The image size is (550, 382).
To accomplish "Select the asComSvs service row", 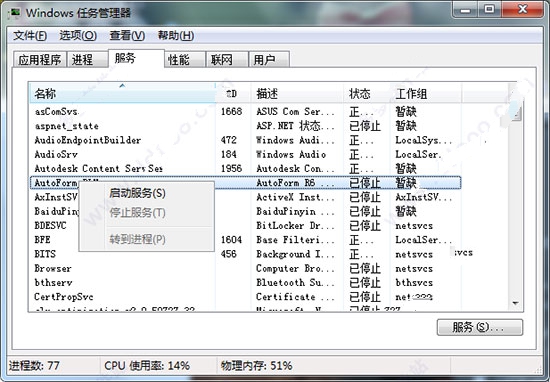I will (x=245, y=112).
